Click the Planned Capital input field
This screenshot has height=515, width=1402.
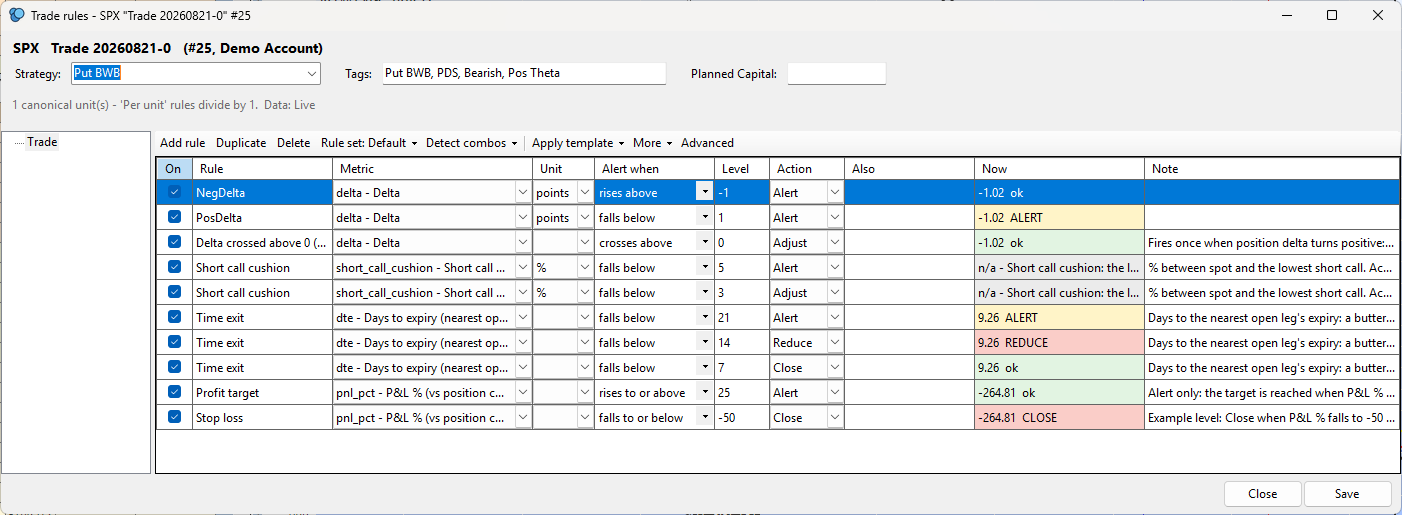837,74
